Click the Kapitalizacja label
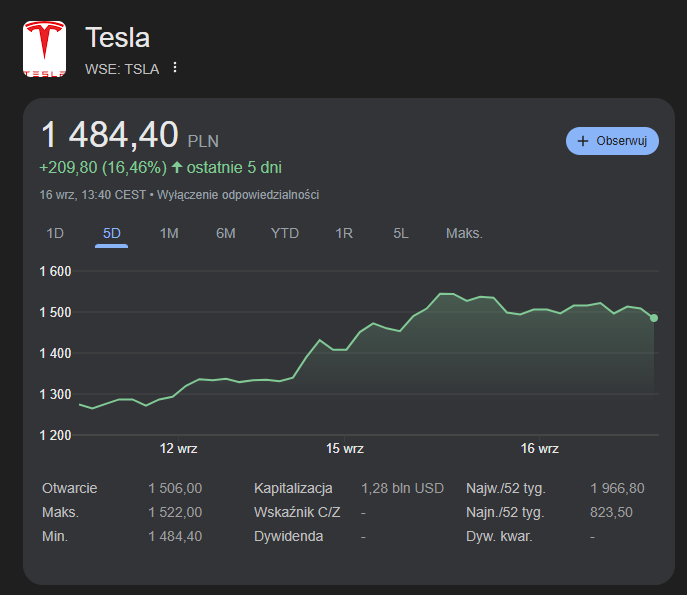This screenshot has height=595, width=687. (x=293, y=488)
